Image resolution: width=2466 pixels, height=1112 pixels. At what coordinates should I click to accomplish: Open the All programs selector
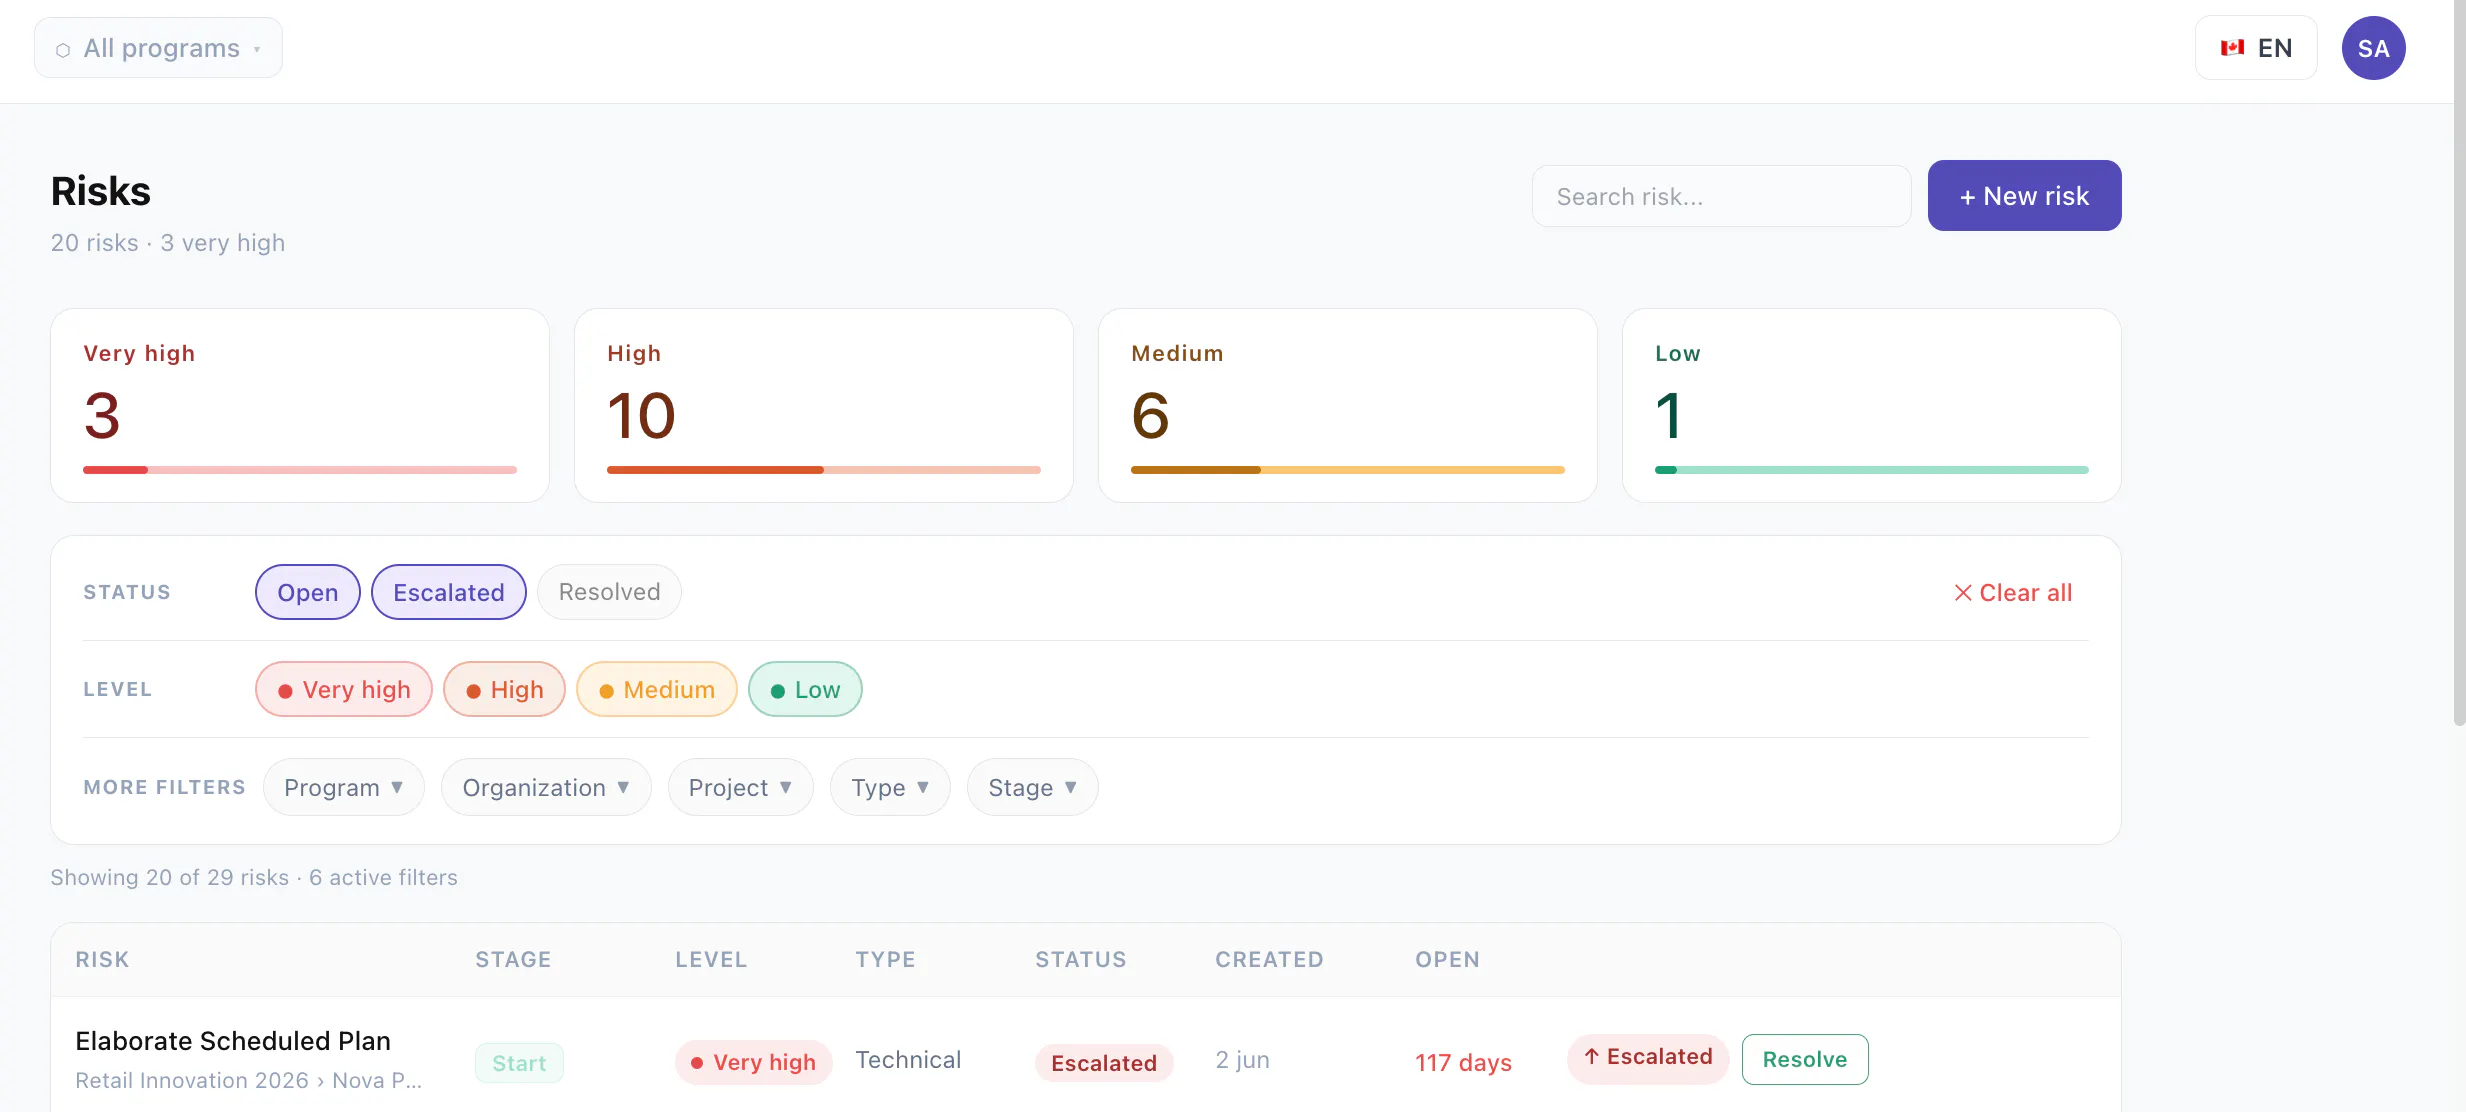[158, 48]
